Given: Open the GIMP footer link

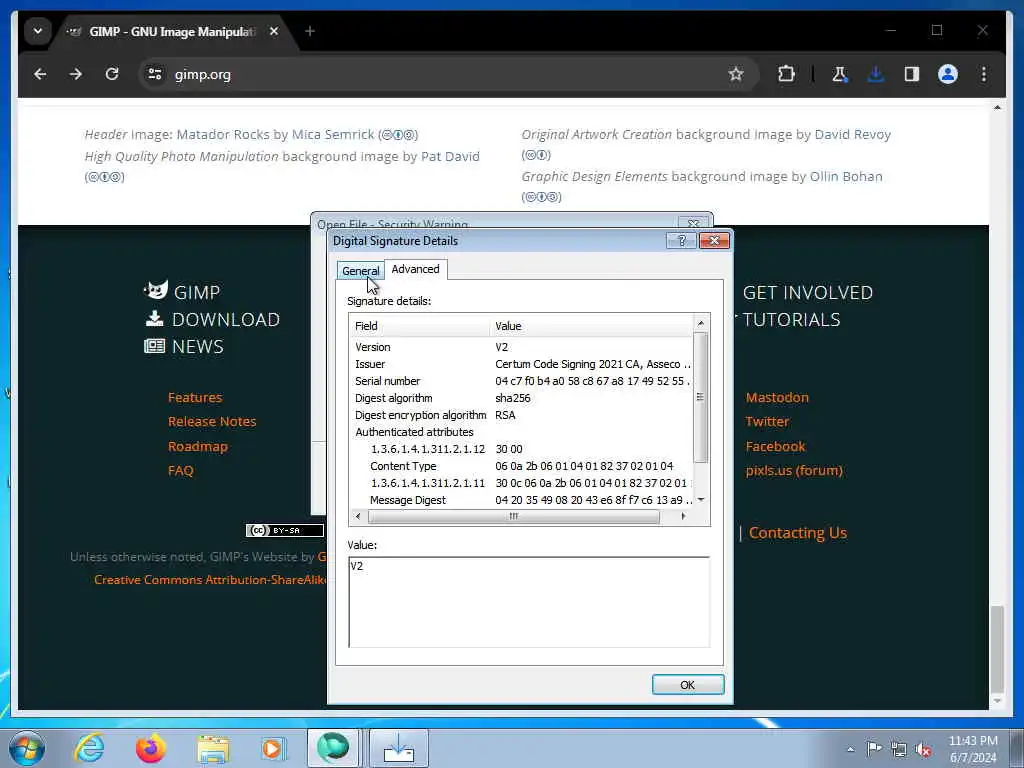Looking at the screenshot, I should [183, 291].
